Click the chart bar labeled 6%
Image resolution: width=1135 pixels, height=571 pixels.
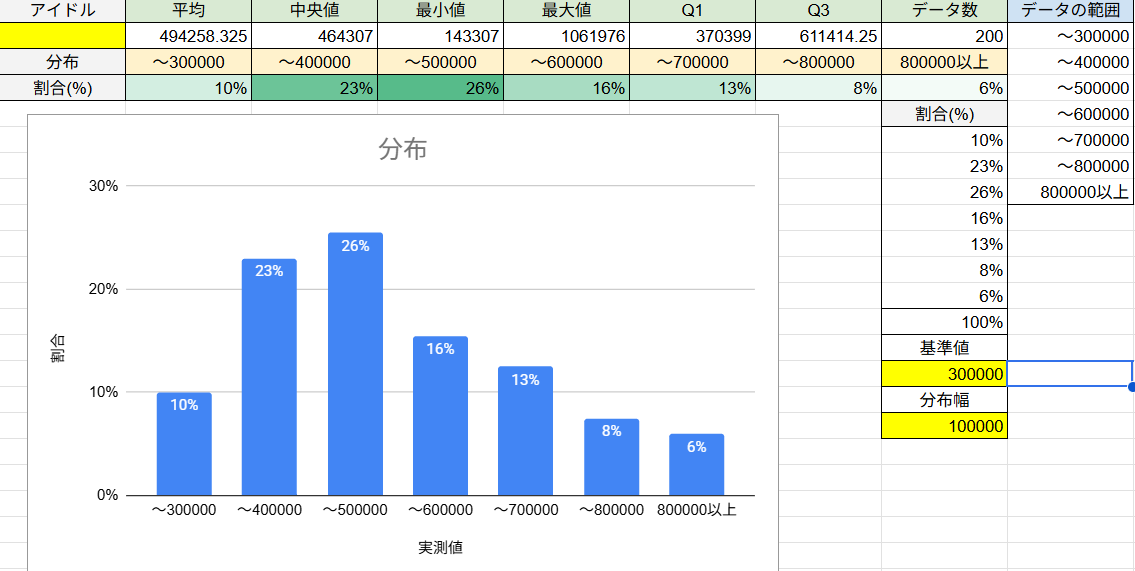tap(696, 465)
